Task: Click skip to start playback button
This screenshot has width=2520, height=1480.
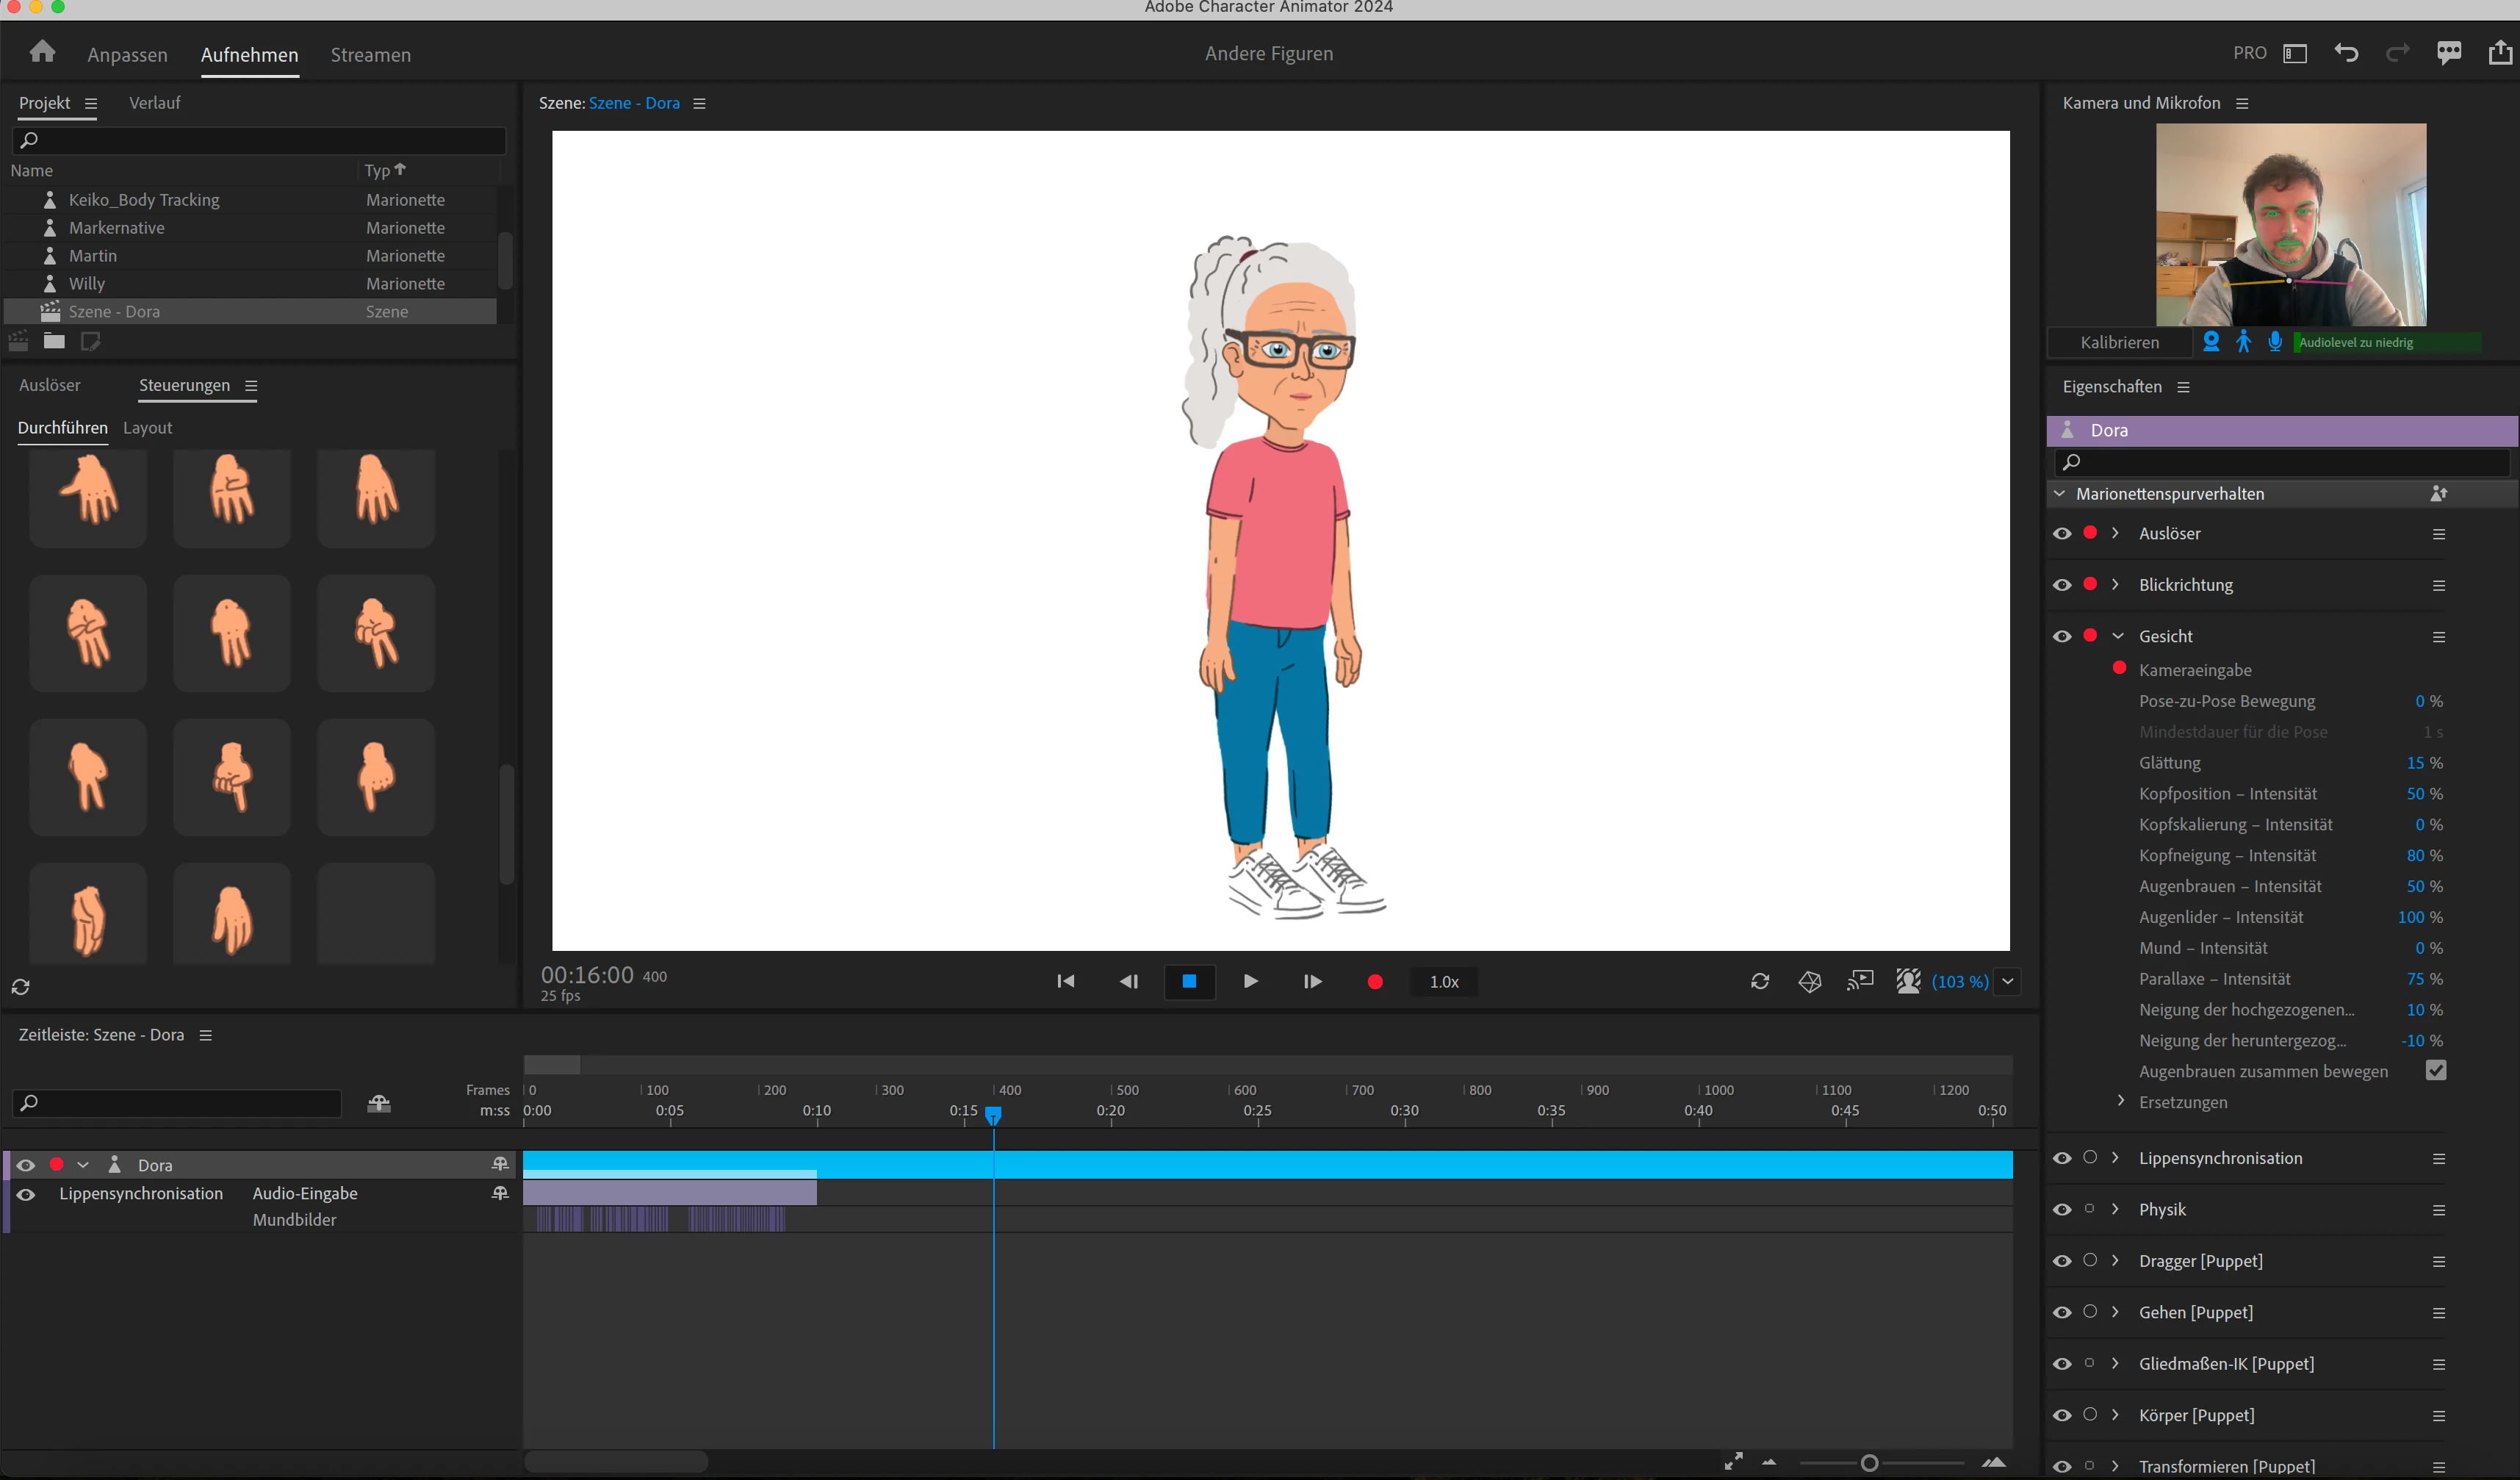Action: [1066, 982]
